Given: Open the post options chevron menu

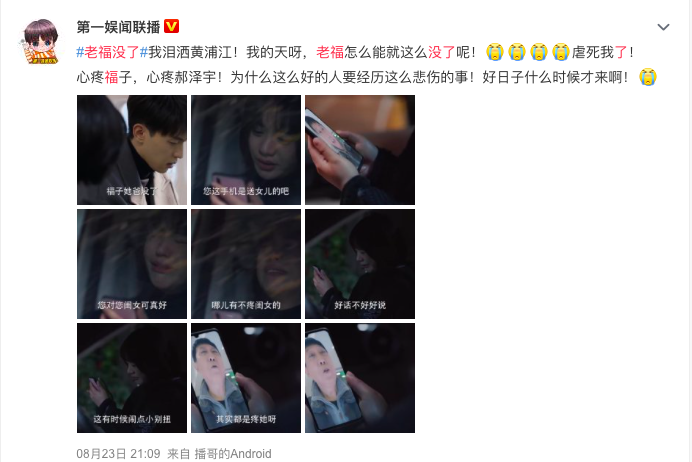Looking at the screenshot, I should pos(663,27).
